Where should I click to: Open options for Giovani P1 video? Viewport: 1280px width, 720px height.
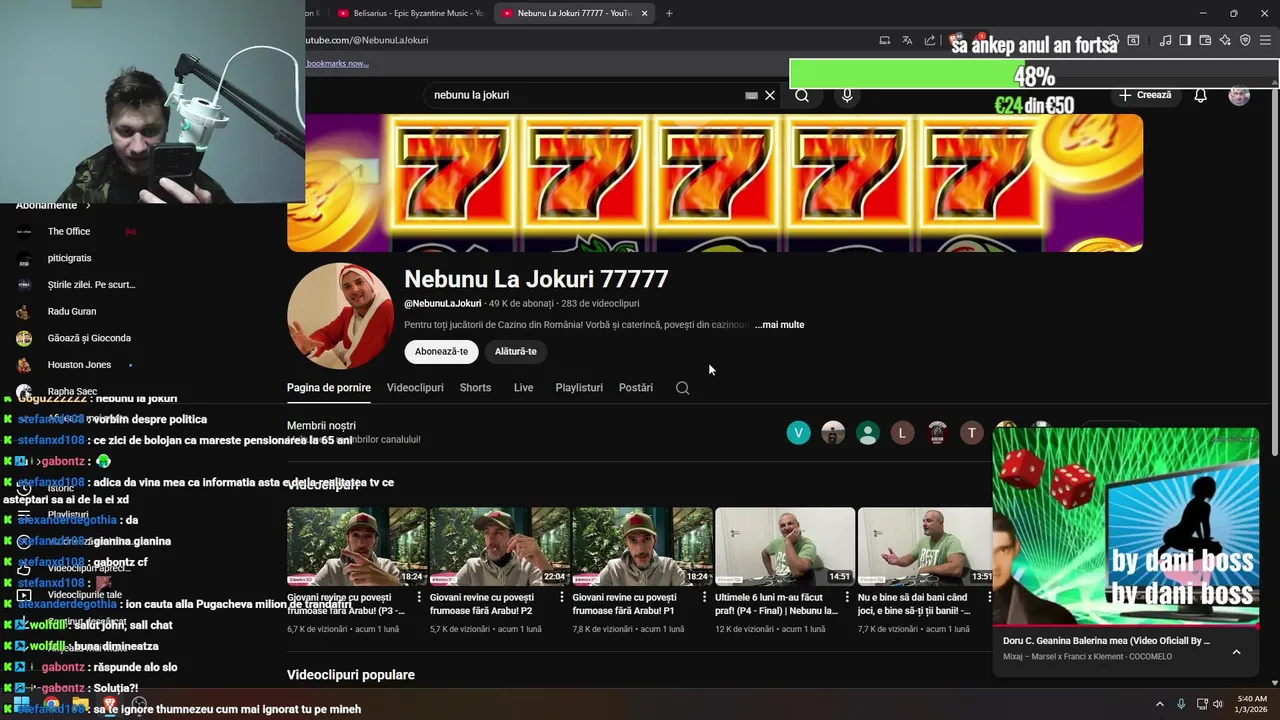(x=704, y=597)
